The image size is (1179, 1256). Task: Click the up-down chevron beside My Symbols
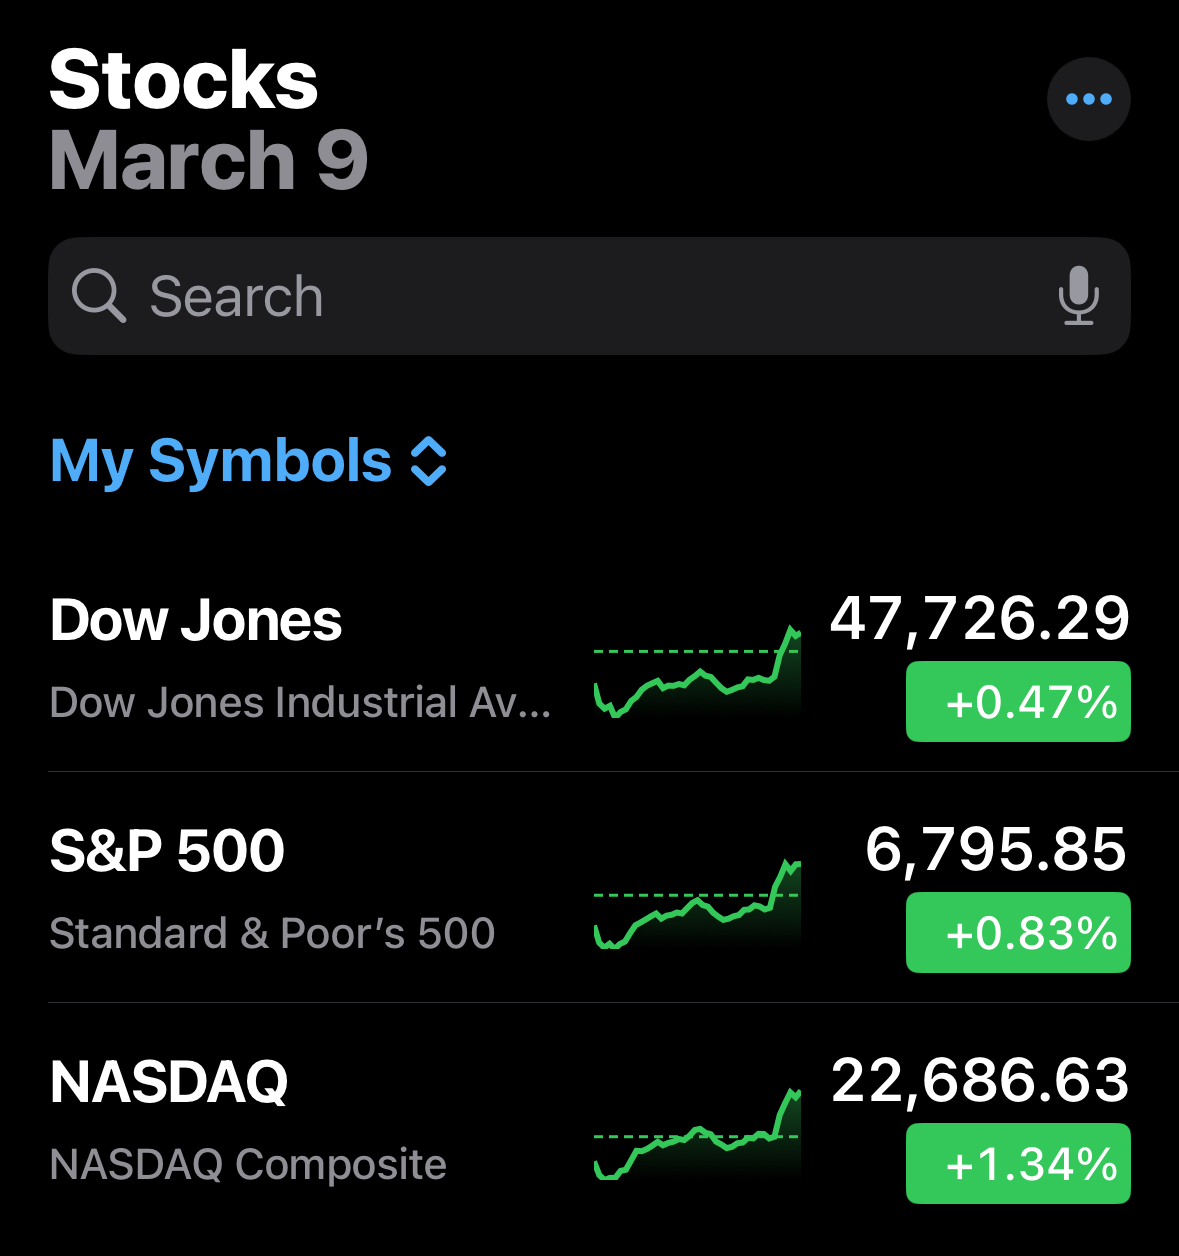429,461
